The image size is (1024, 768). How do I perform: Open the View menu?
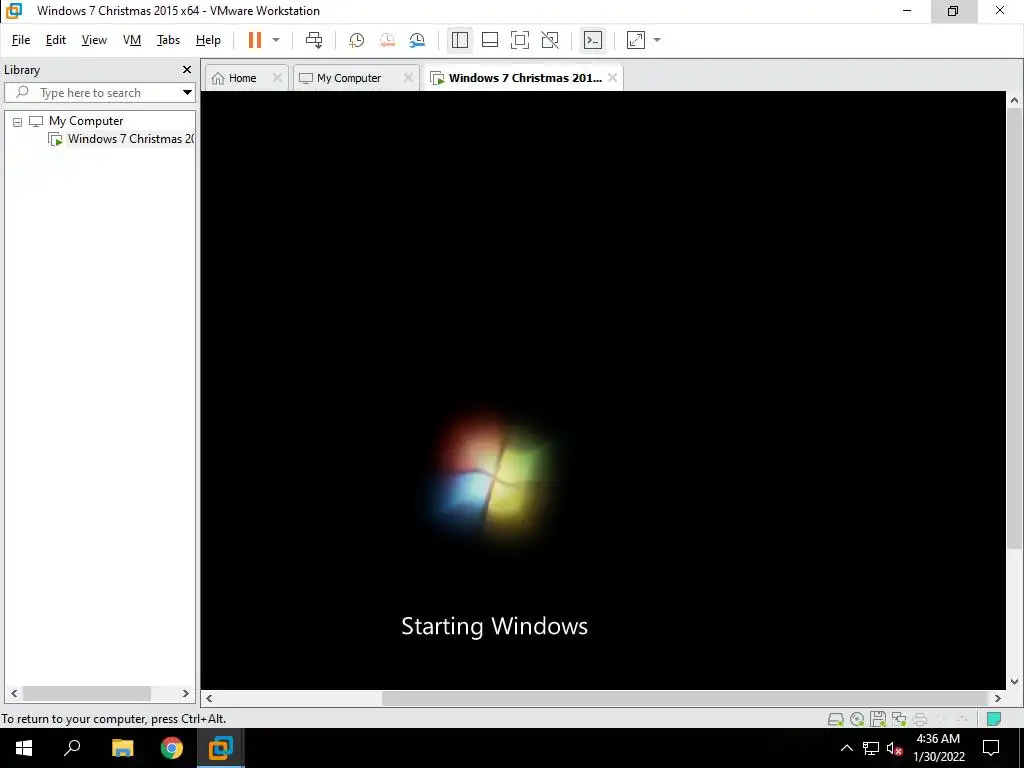pos(94,40)
